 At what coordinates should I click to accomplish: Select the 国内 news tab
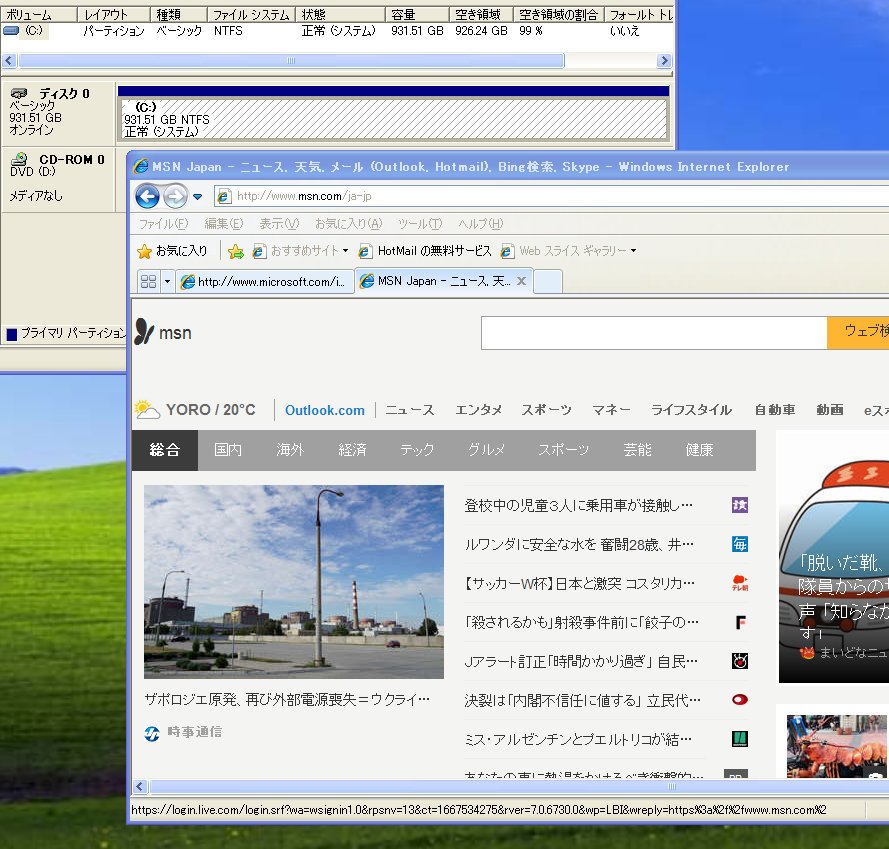pos(228,450)
